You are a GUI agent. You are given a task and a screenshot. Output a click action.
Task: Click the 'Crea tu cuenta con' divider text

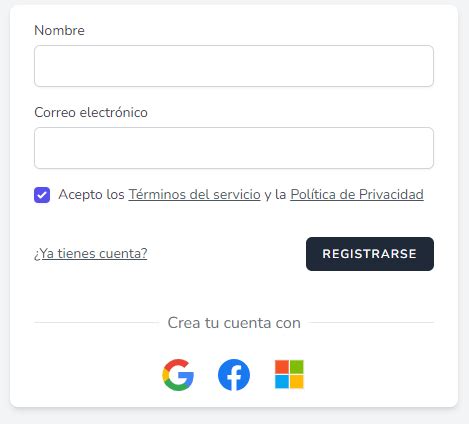pyautogui.click(x=234, y=323)
